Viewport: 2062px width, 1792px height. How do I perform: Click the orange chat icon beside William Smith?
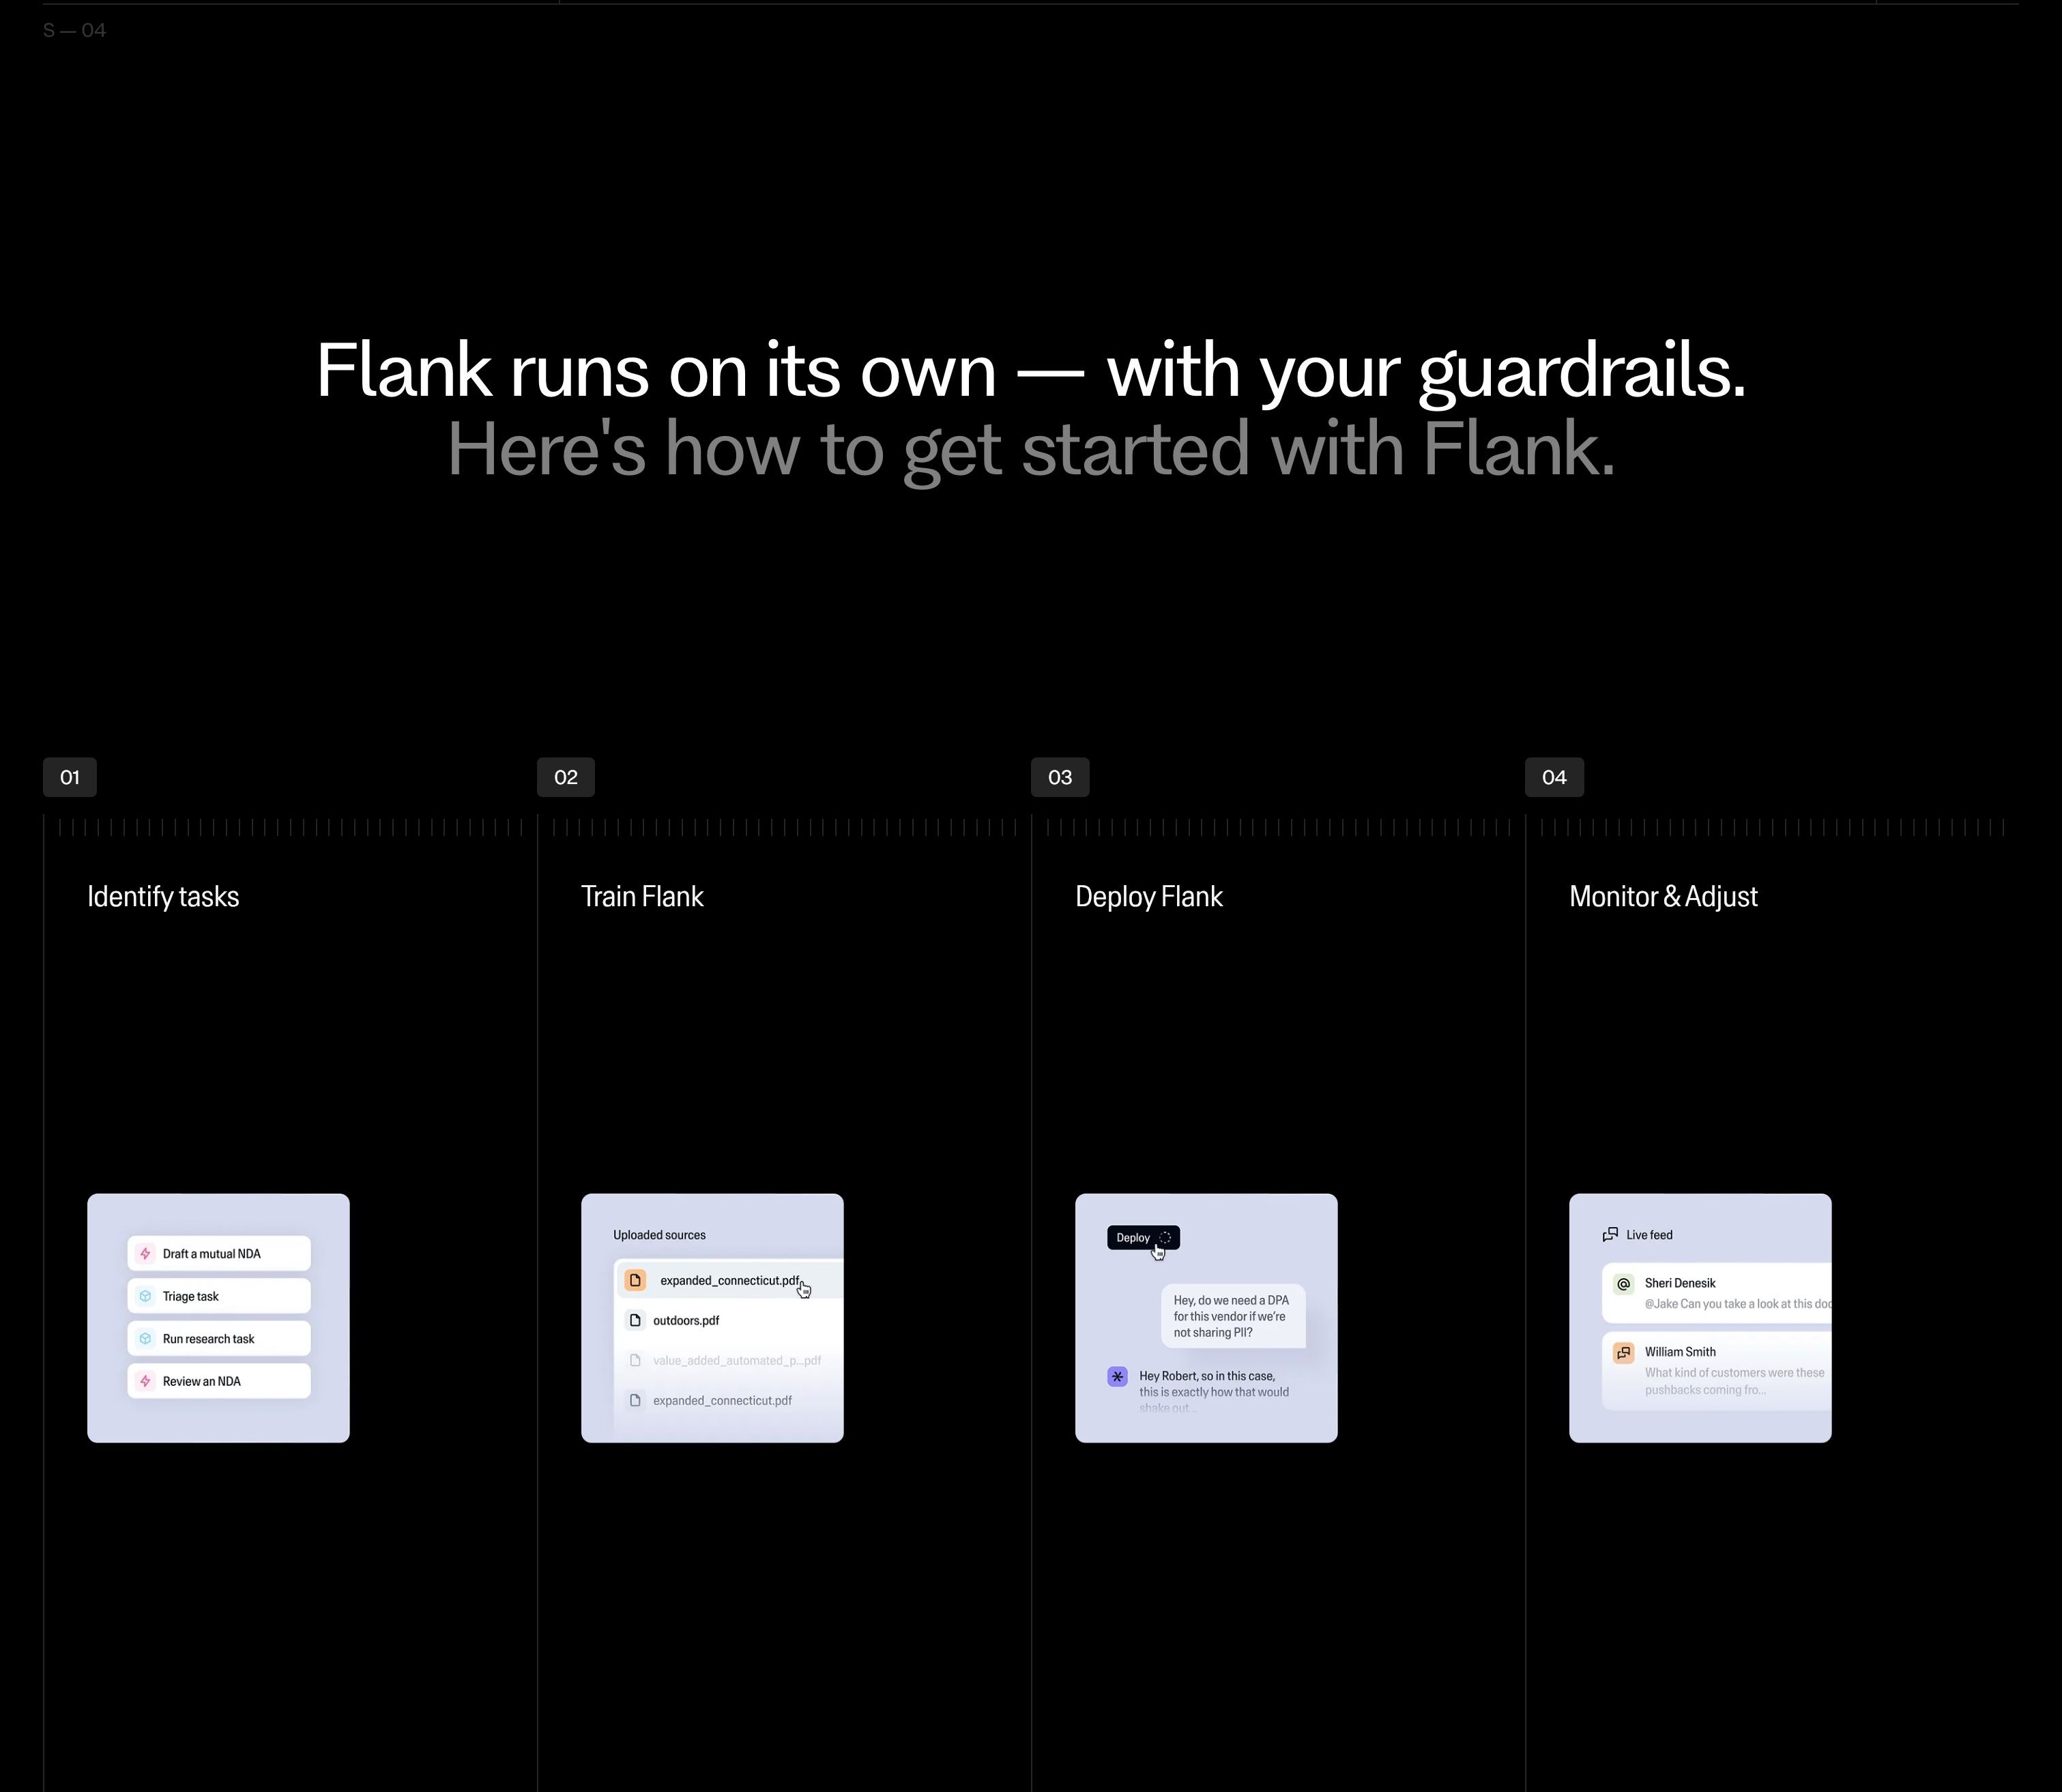coord(1624,1352)
